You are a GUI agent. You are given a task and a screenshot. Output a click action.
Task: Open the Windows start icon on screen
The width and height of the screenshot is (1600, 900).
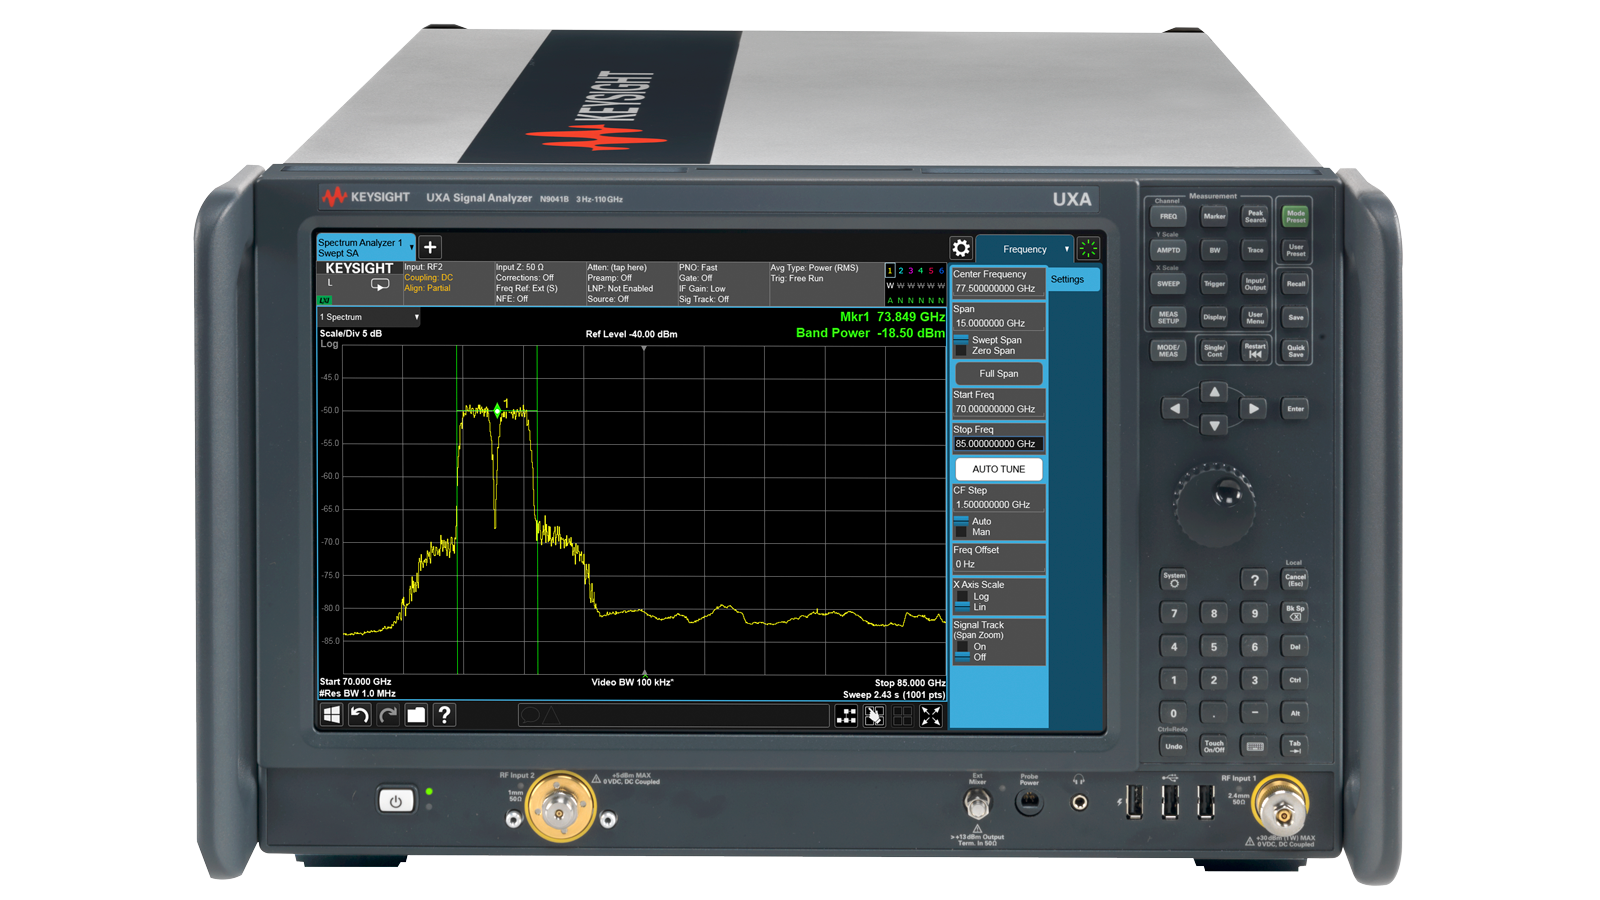point(331,714)
